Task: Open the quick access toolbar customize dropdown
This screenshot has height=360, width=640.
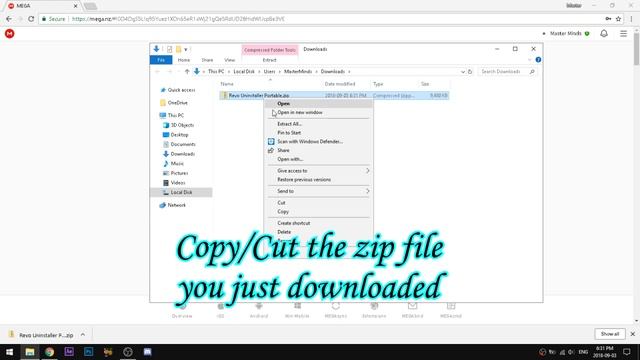Action: click(186, 49)
